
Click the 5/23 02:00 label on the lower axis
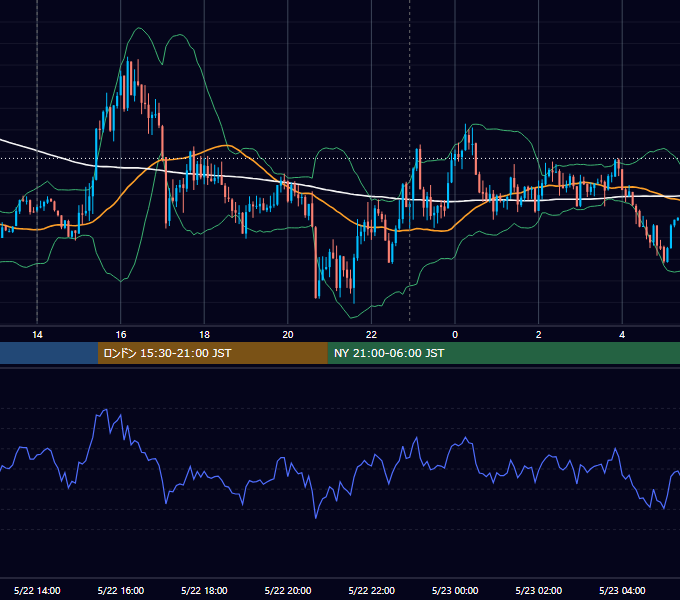539,590
